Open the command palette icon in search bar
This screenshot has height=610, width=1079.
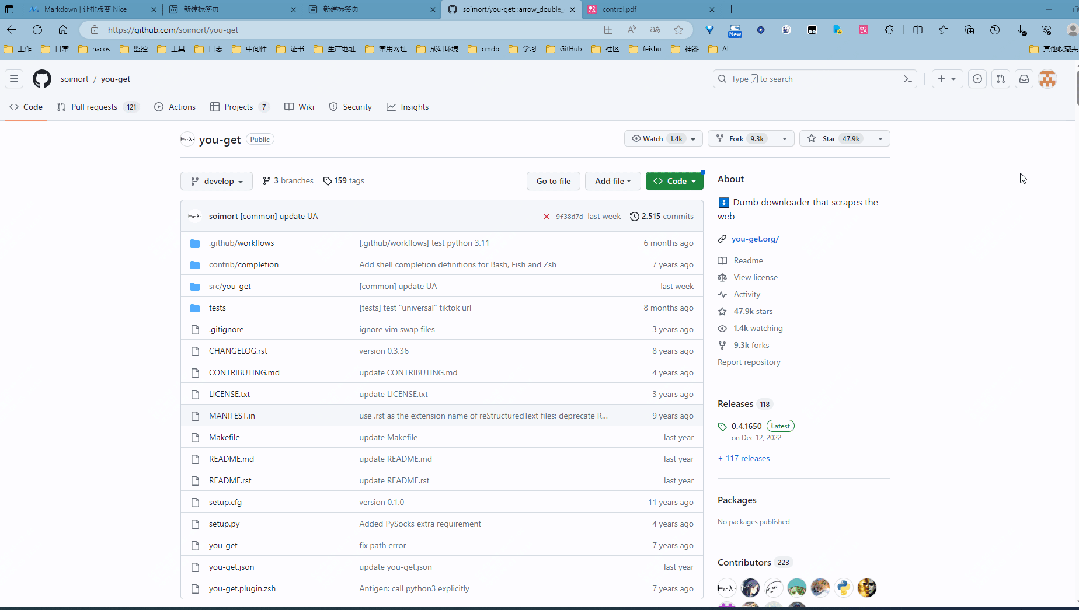908,79
